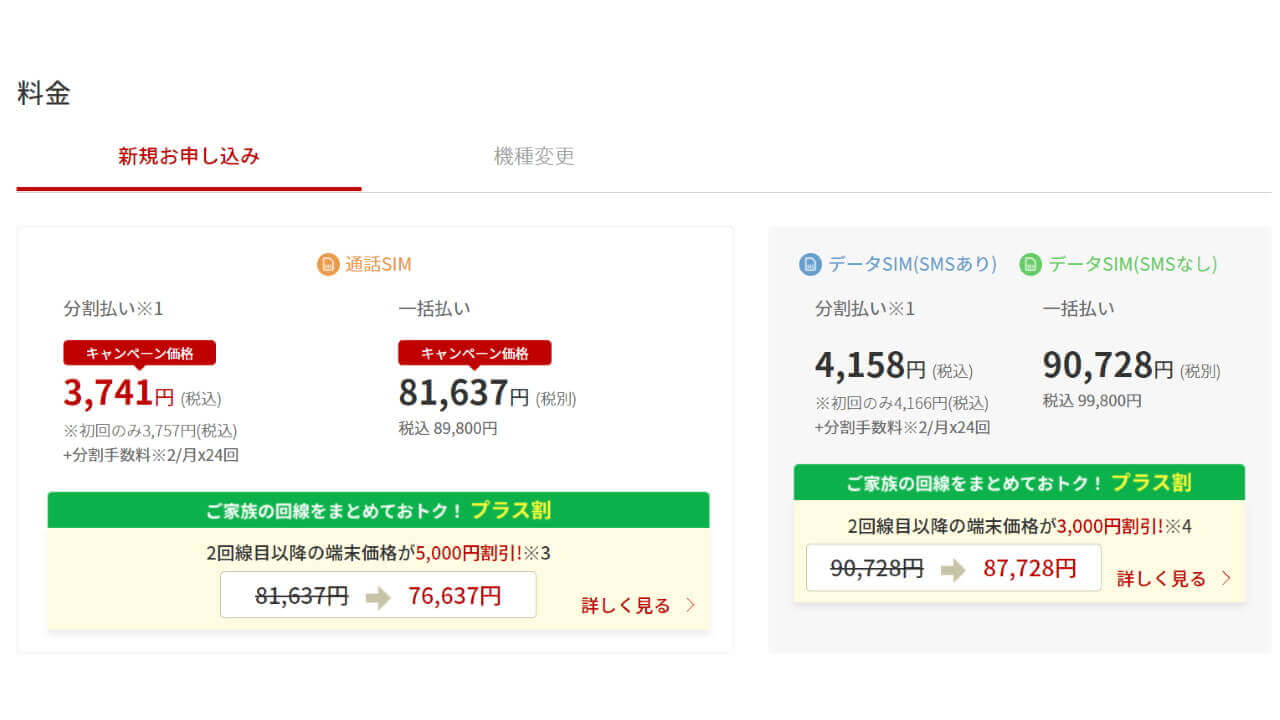Click the discounted 76,637円 price
Image resolution: width=1280 pixels, height=720 pixels.
click(454, 596)
